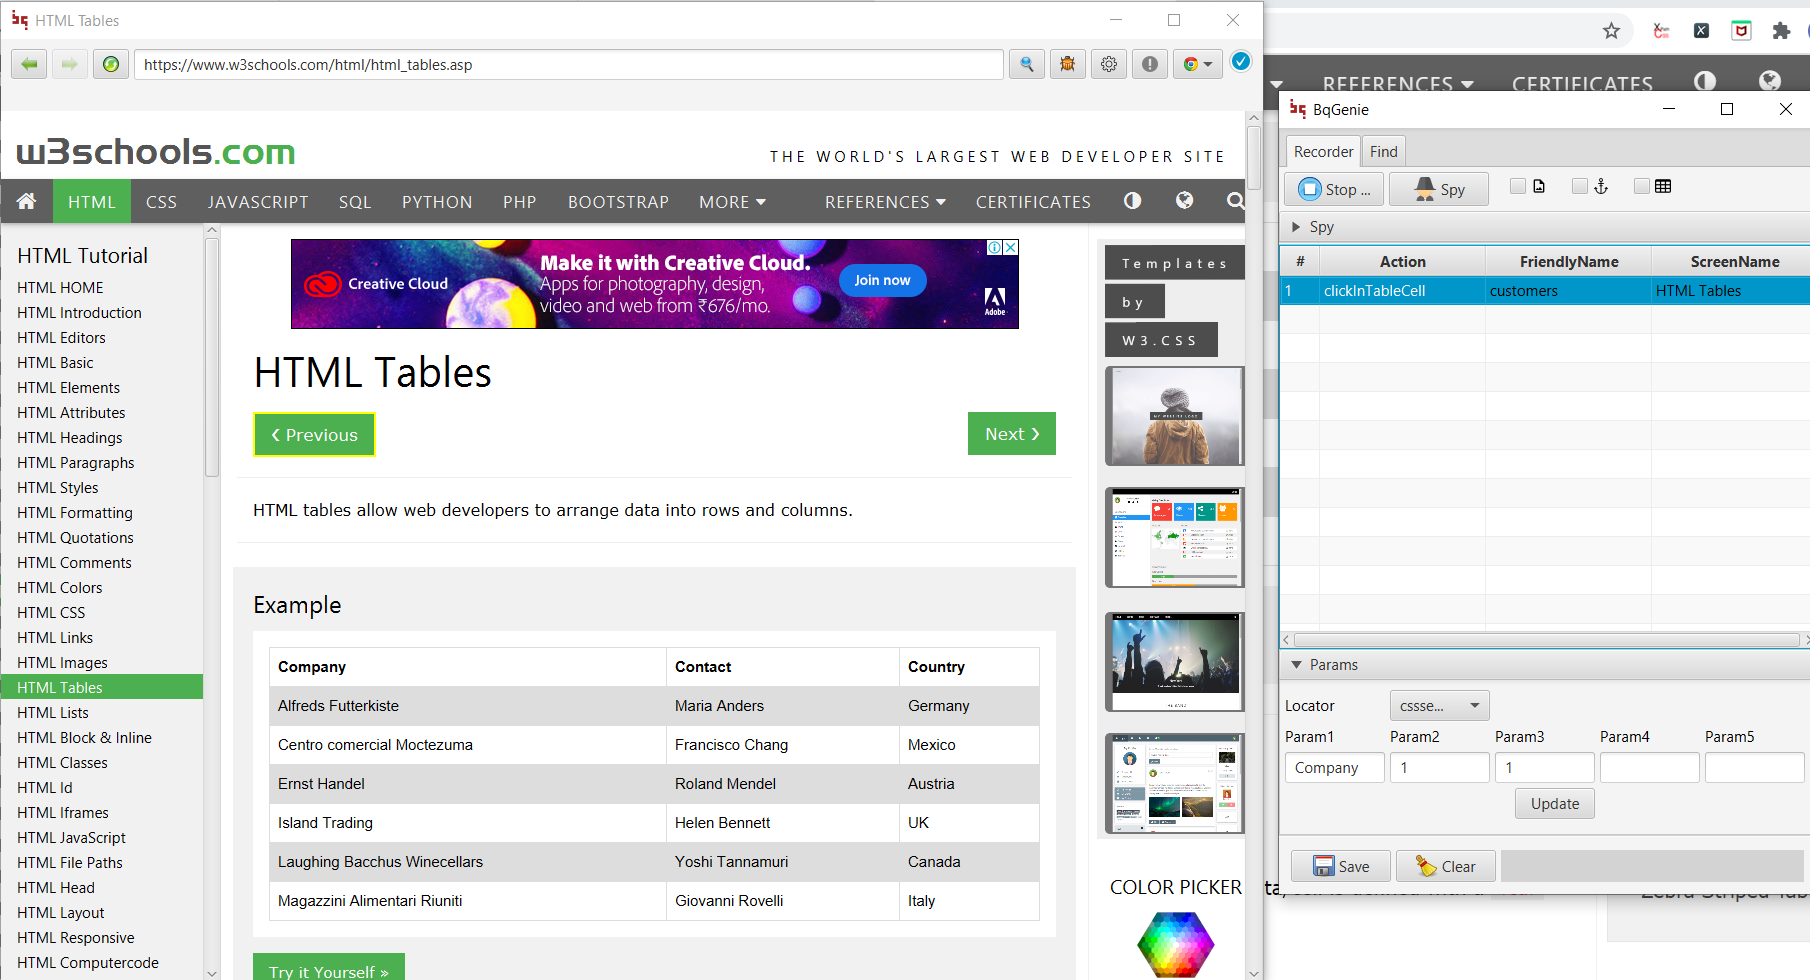Click the table grid icon in BqGenie toolbar
The height and width of the screenshot is (980, 1810).
click(x=1663, y=186)
